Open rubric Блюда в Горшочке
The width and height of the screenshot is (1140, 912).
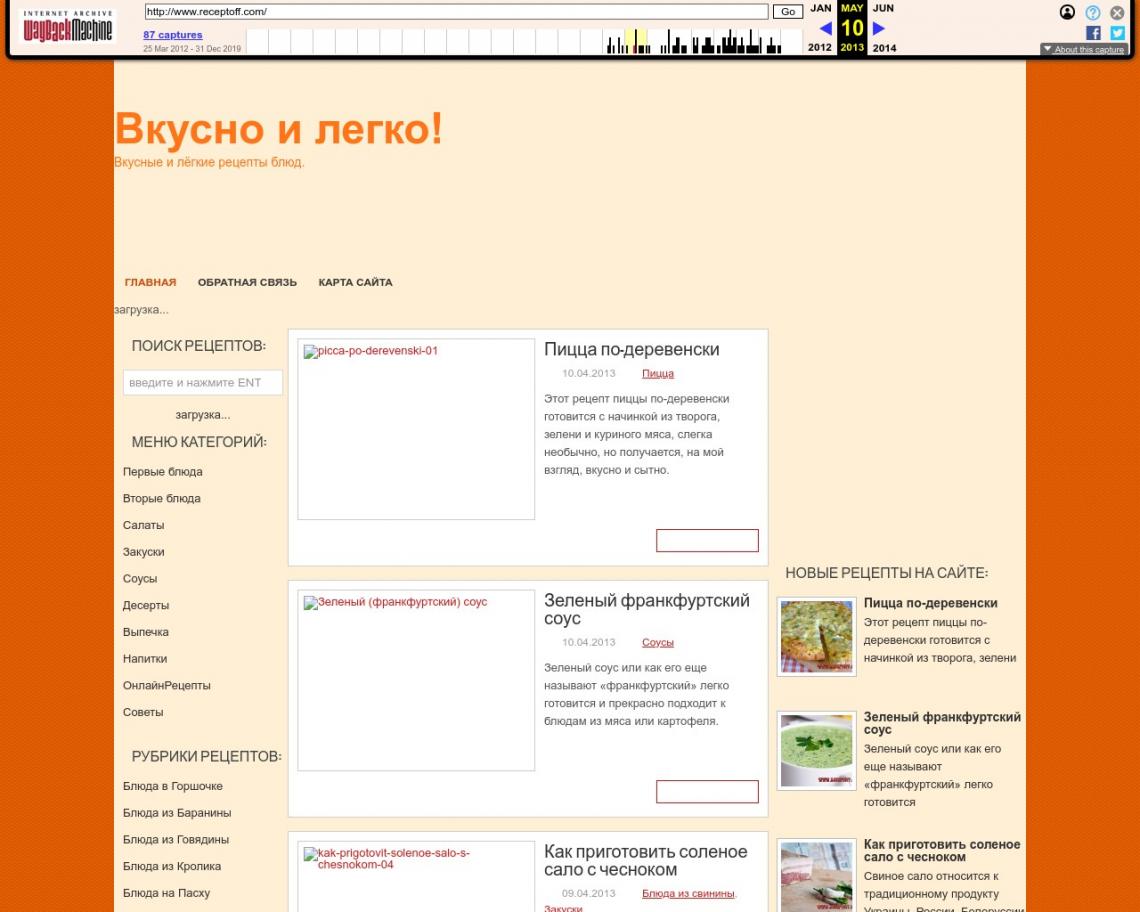pyautogui.click(x=172, y=786)
